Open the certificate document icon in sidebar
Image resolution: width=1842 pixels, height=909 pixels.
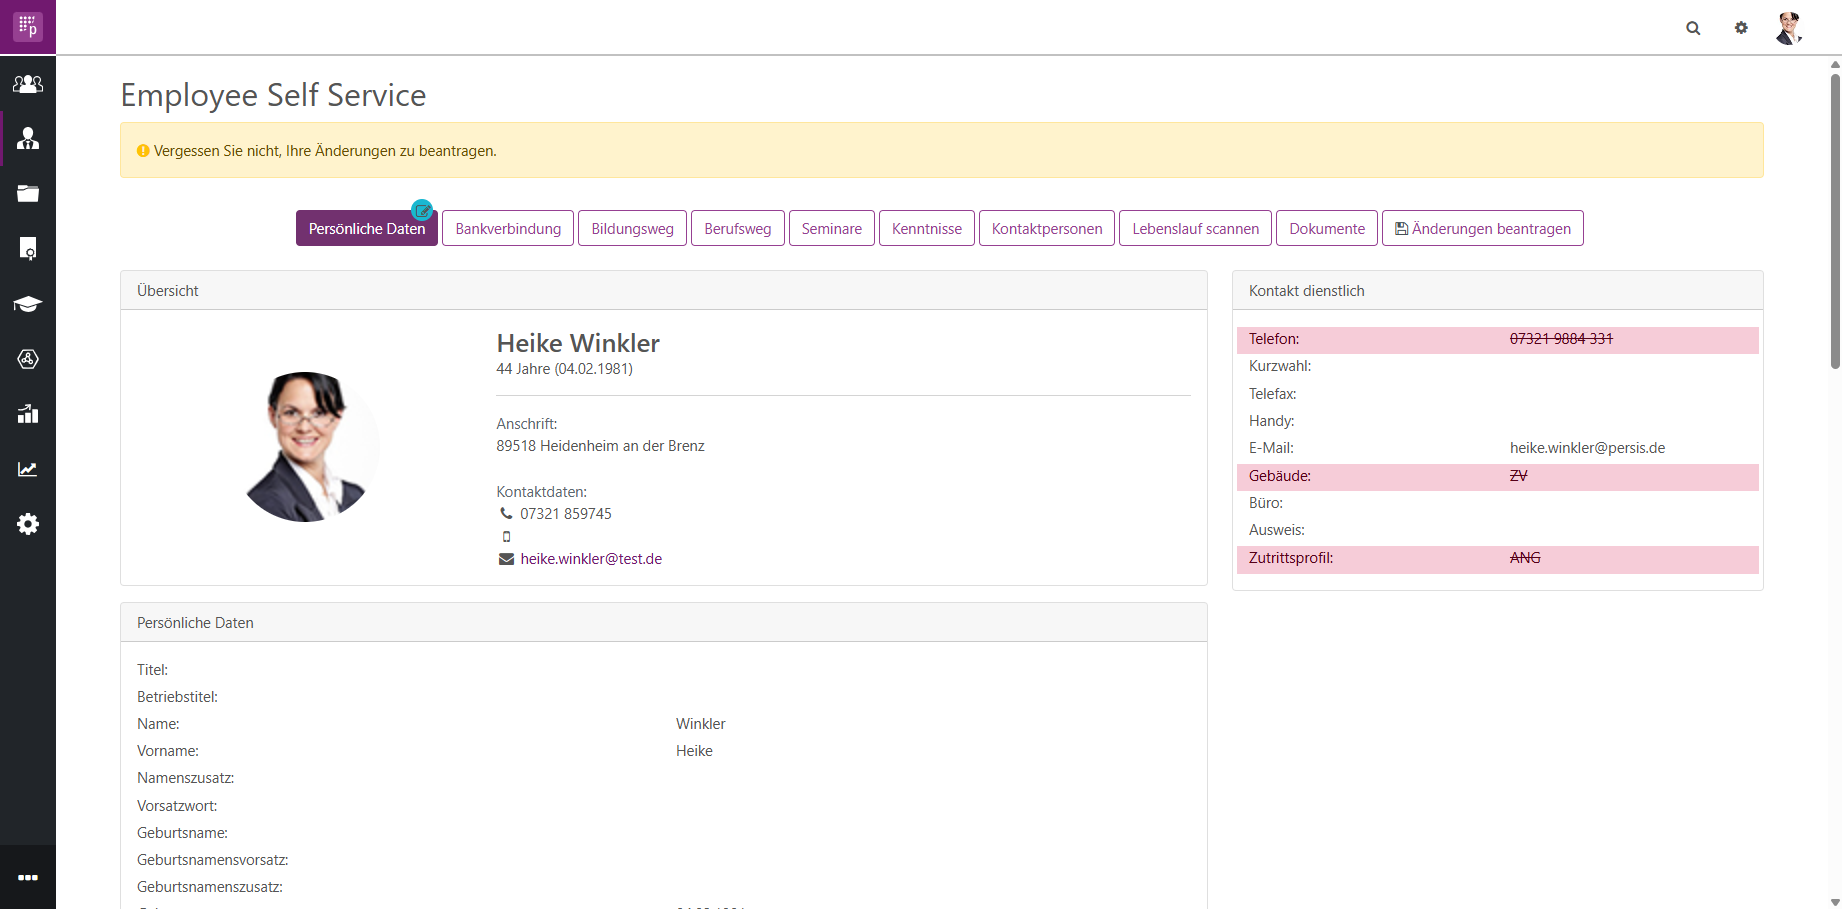(28, 249)
